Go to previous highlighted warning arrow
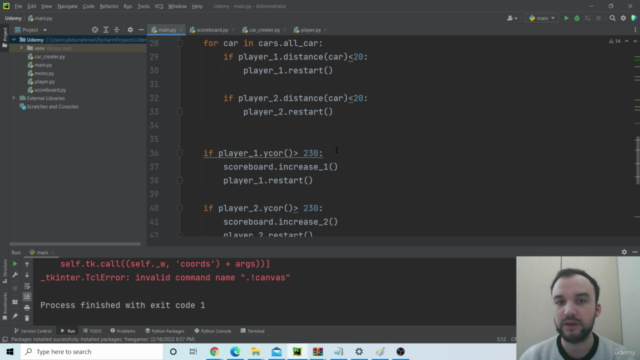This screenshot has height=360, width=640. 627,41
